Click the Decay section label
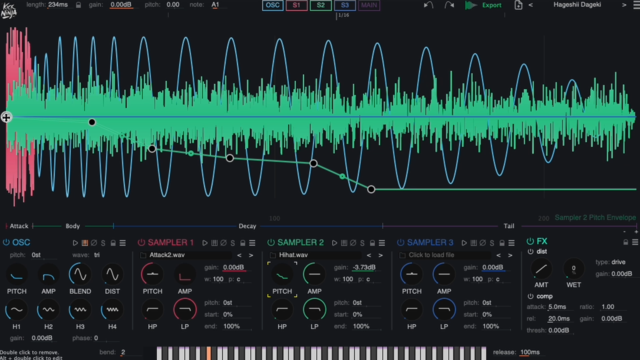Viewport: 640px width, 360px height. coord(247,226)
